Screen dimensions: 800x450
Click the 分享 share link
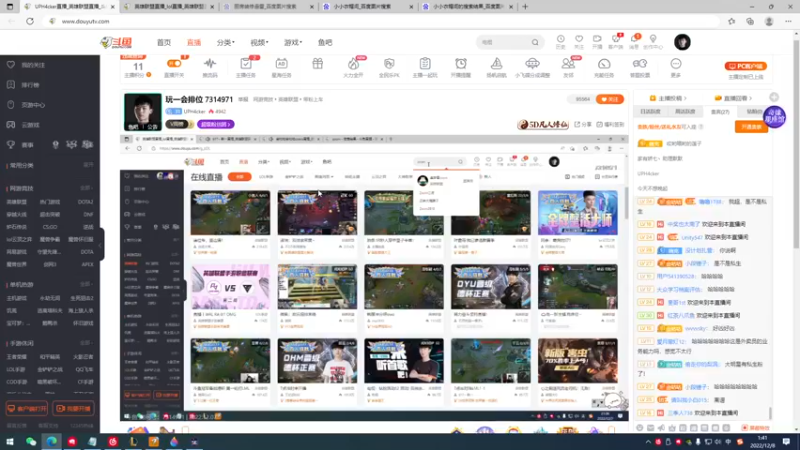point(583,124)
